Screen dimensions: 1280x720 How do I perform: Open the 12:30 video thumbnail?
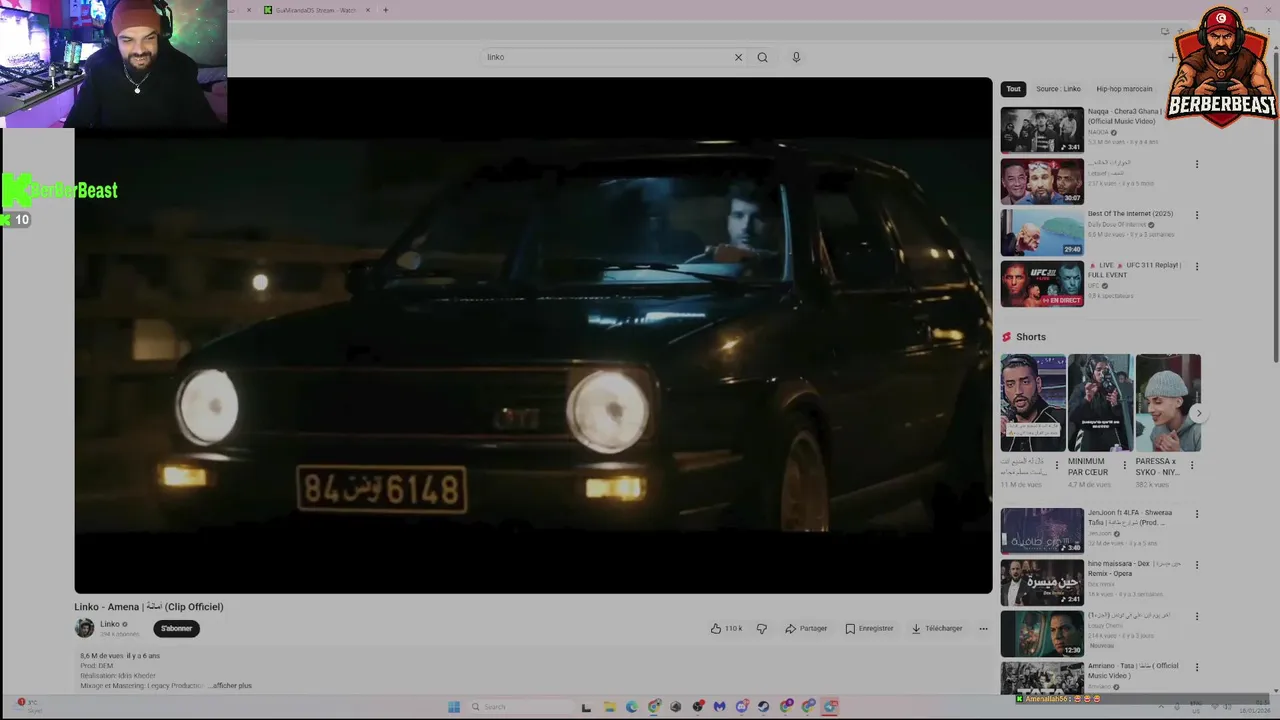[1042, 633]
